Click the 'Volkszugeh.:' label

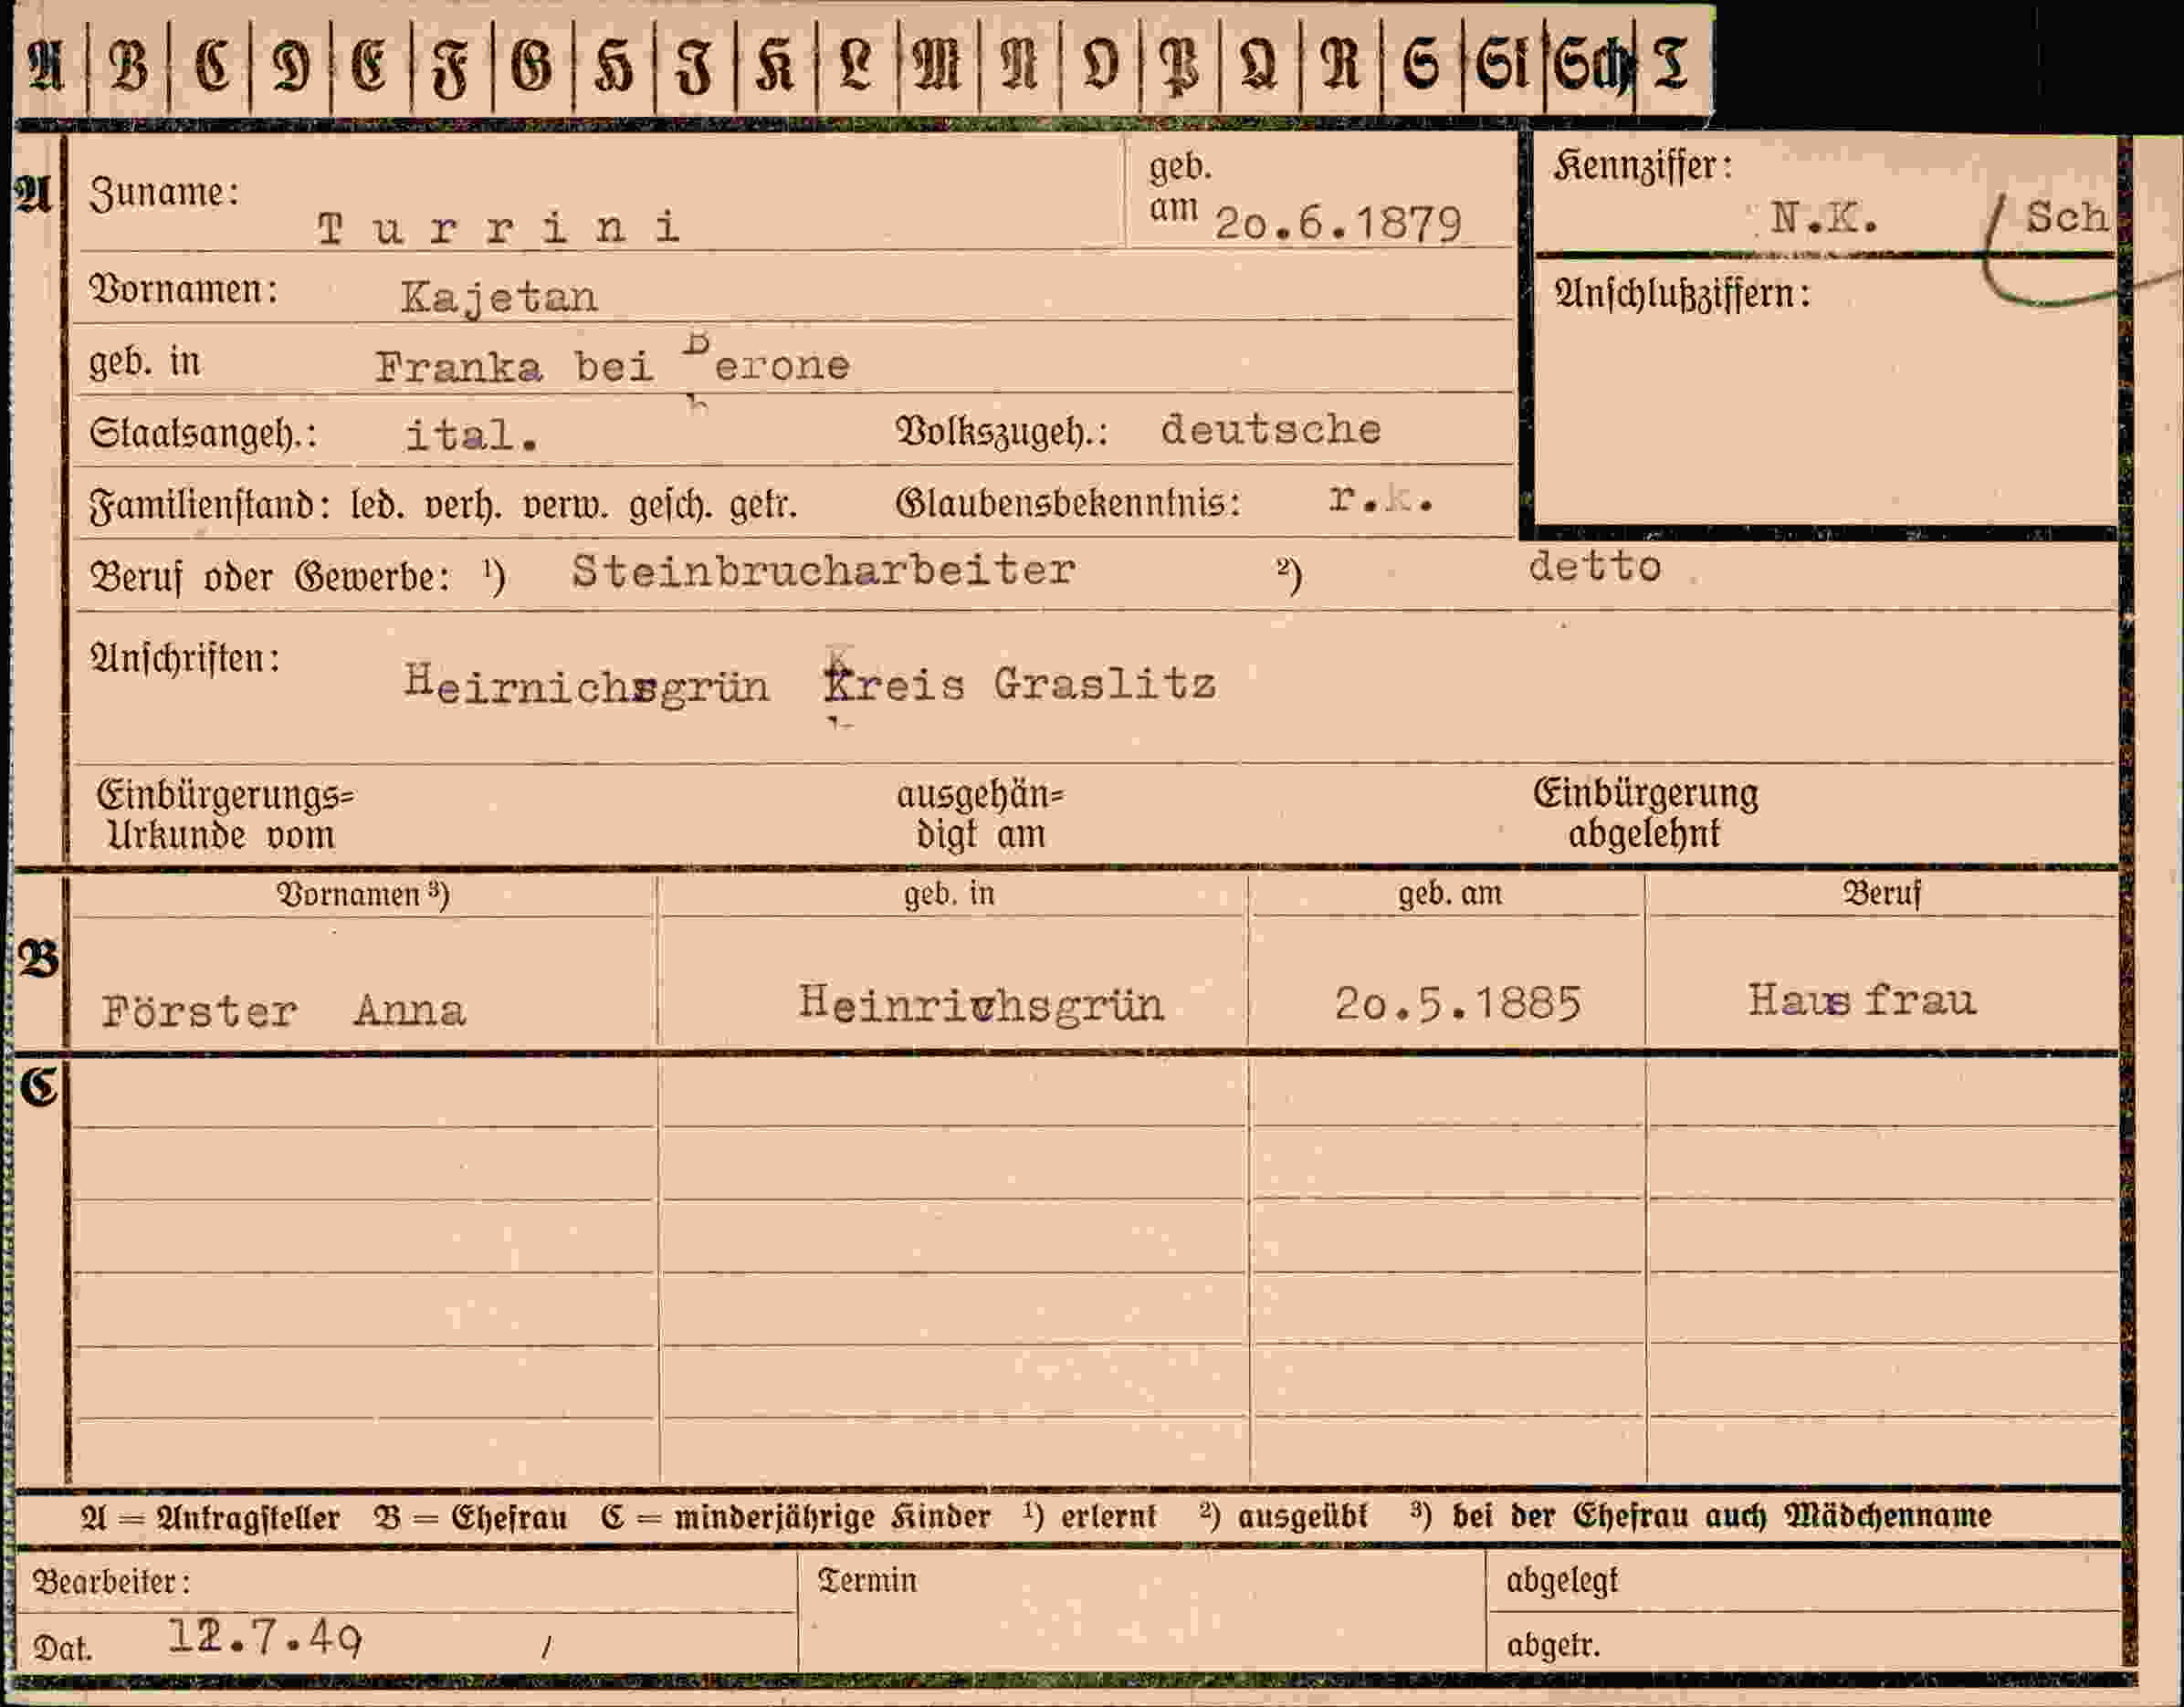pyautogui.click(x=1002, y=432)
